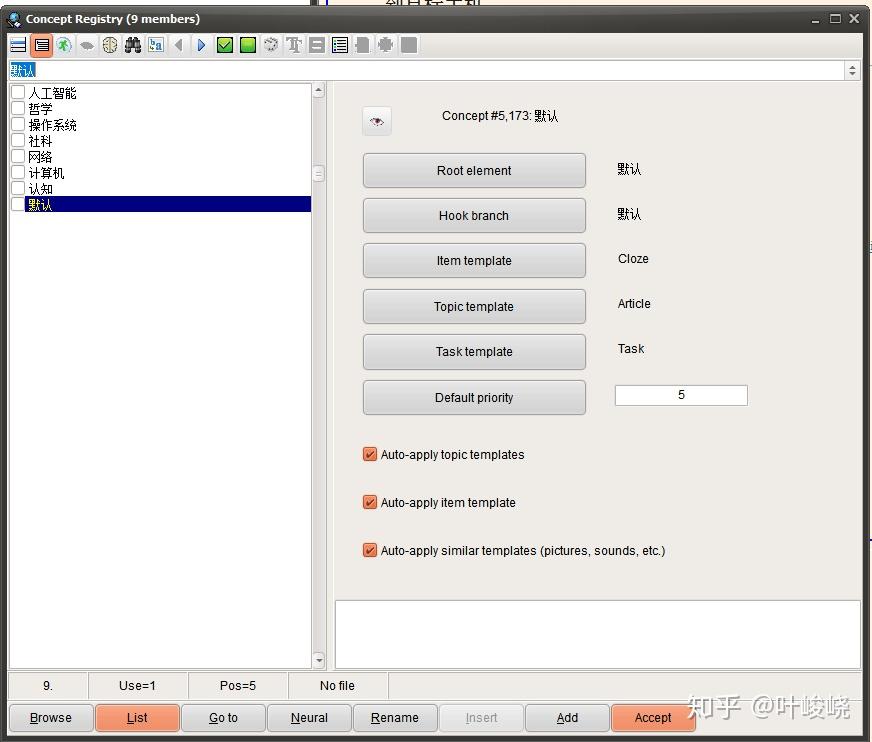Tick the checkbox next to 社科
Screen dimensions: 872x742
[18, 140]
